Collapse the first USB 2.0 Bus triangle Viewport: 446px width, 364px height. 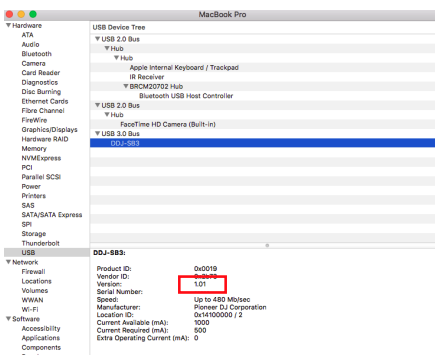click(98, 39)
